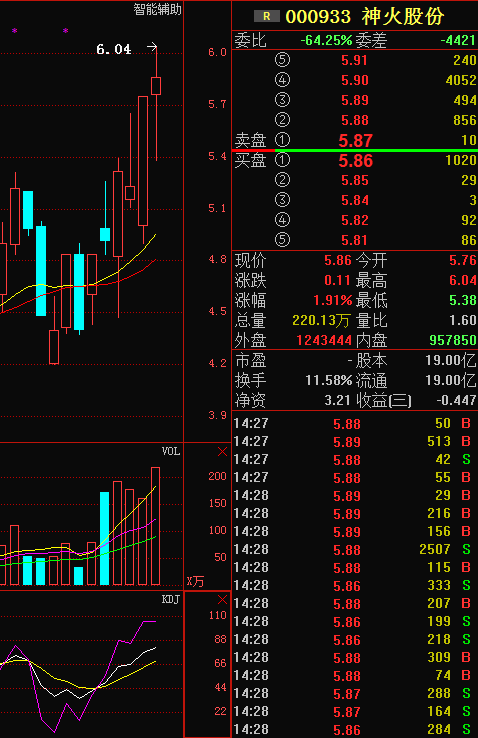Click the 收益(三) value -0.447
The height and width of the screenshot is (738, 478).
click(456, 401)
